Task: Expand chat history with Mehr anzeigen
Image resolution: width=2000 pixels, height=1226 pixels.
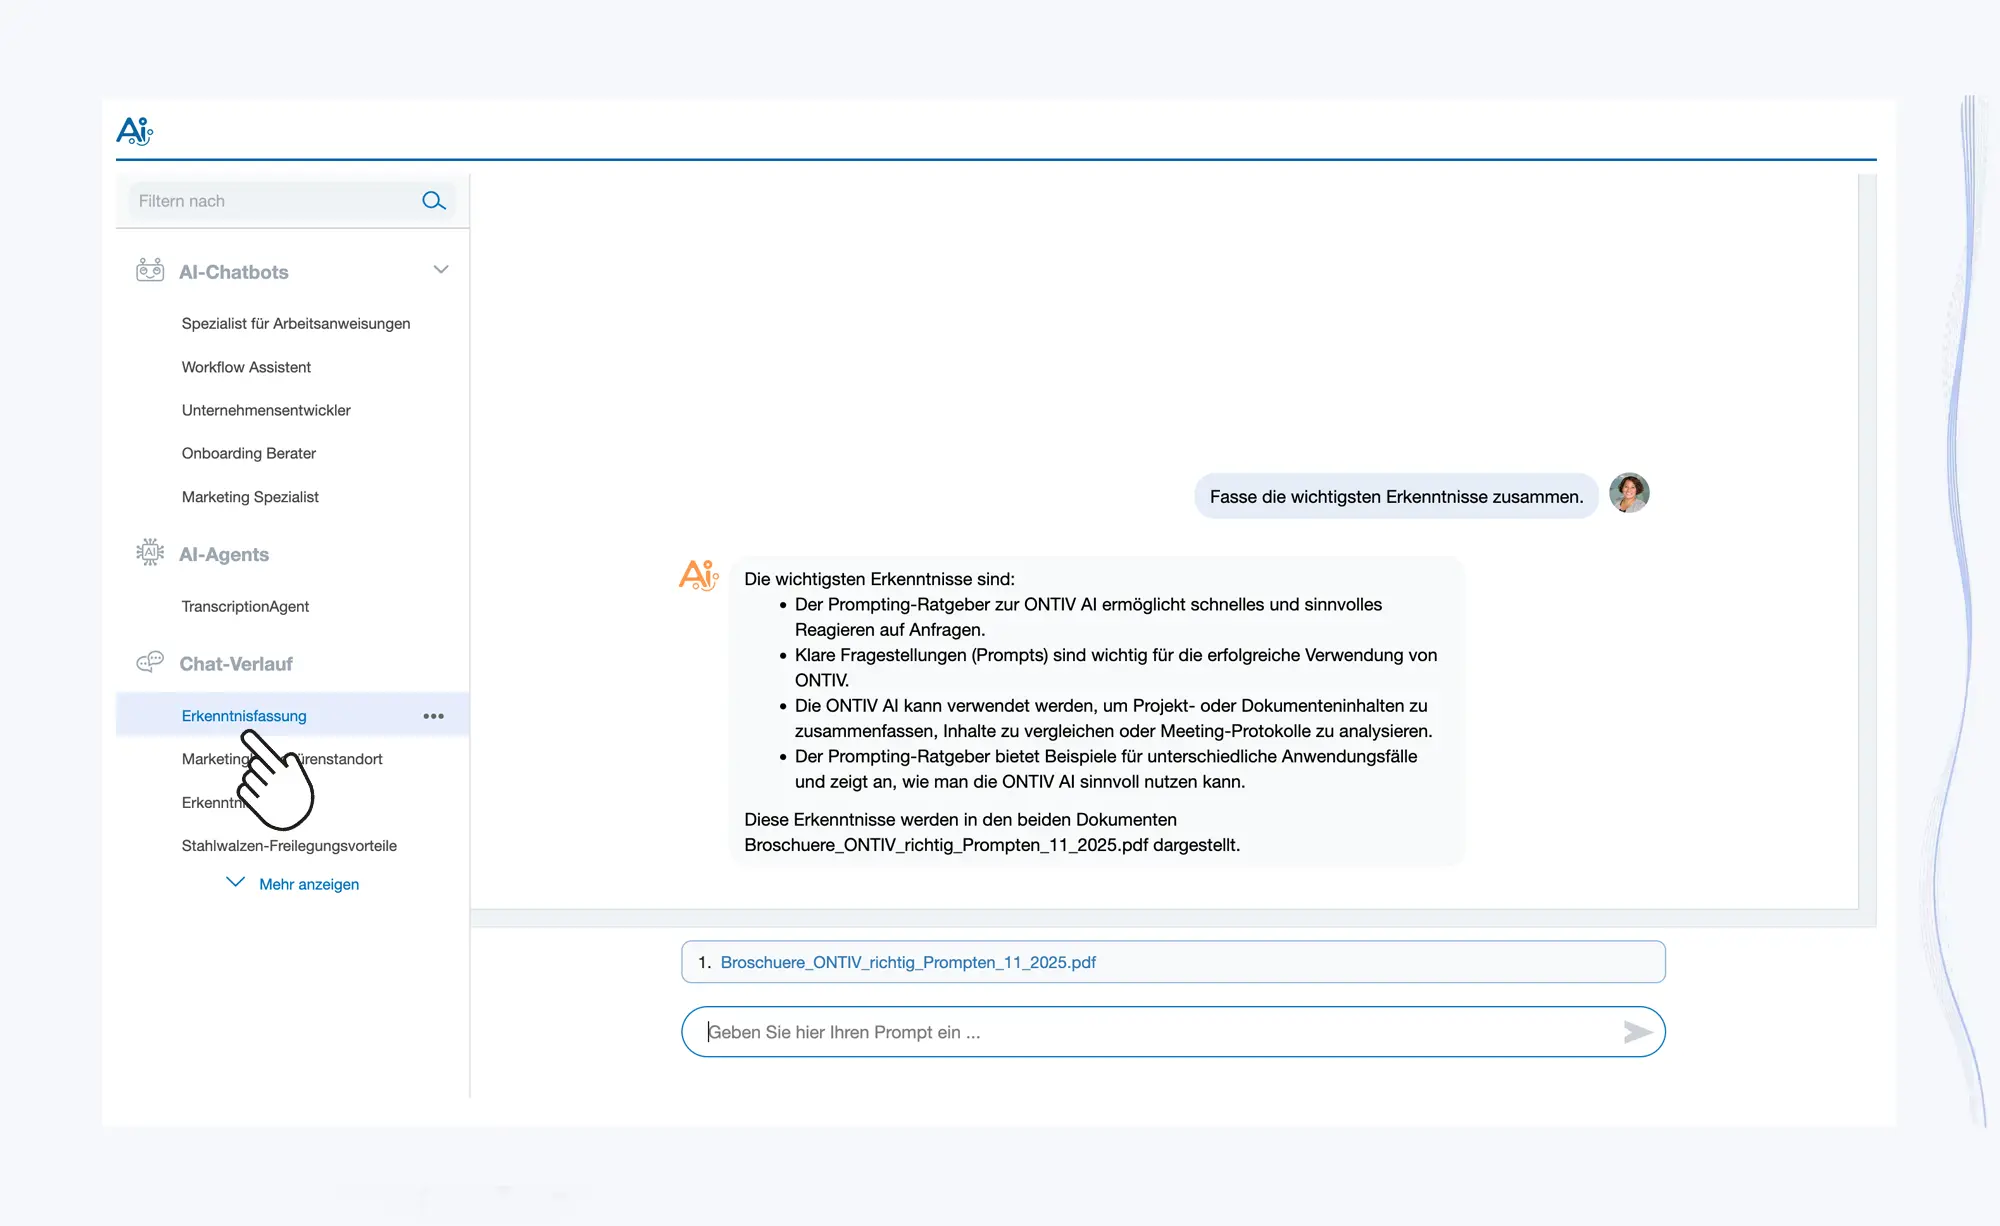Action: 308,884
